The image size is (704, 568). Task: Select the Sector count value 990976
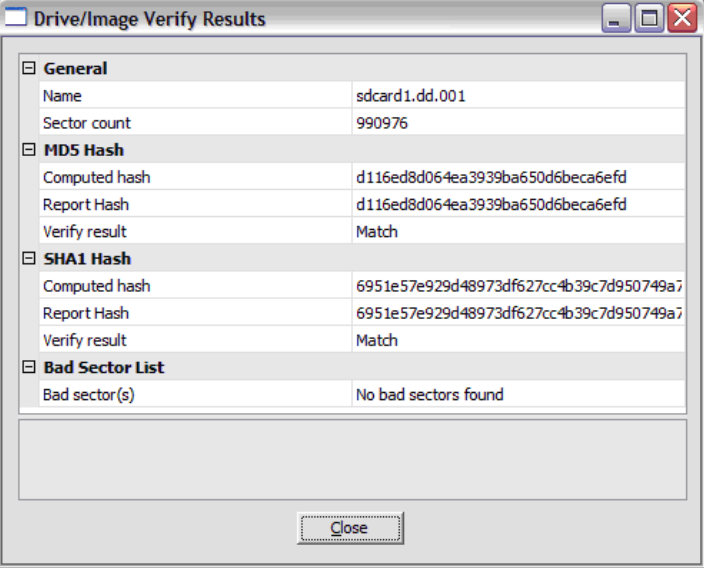381,123
